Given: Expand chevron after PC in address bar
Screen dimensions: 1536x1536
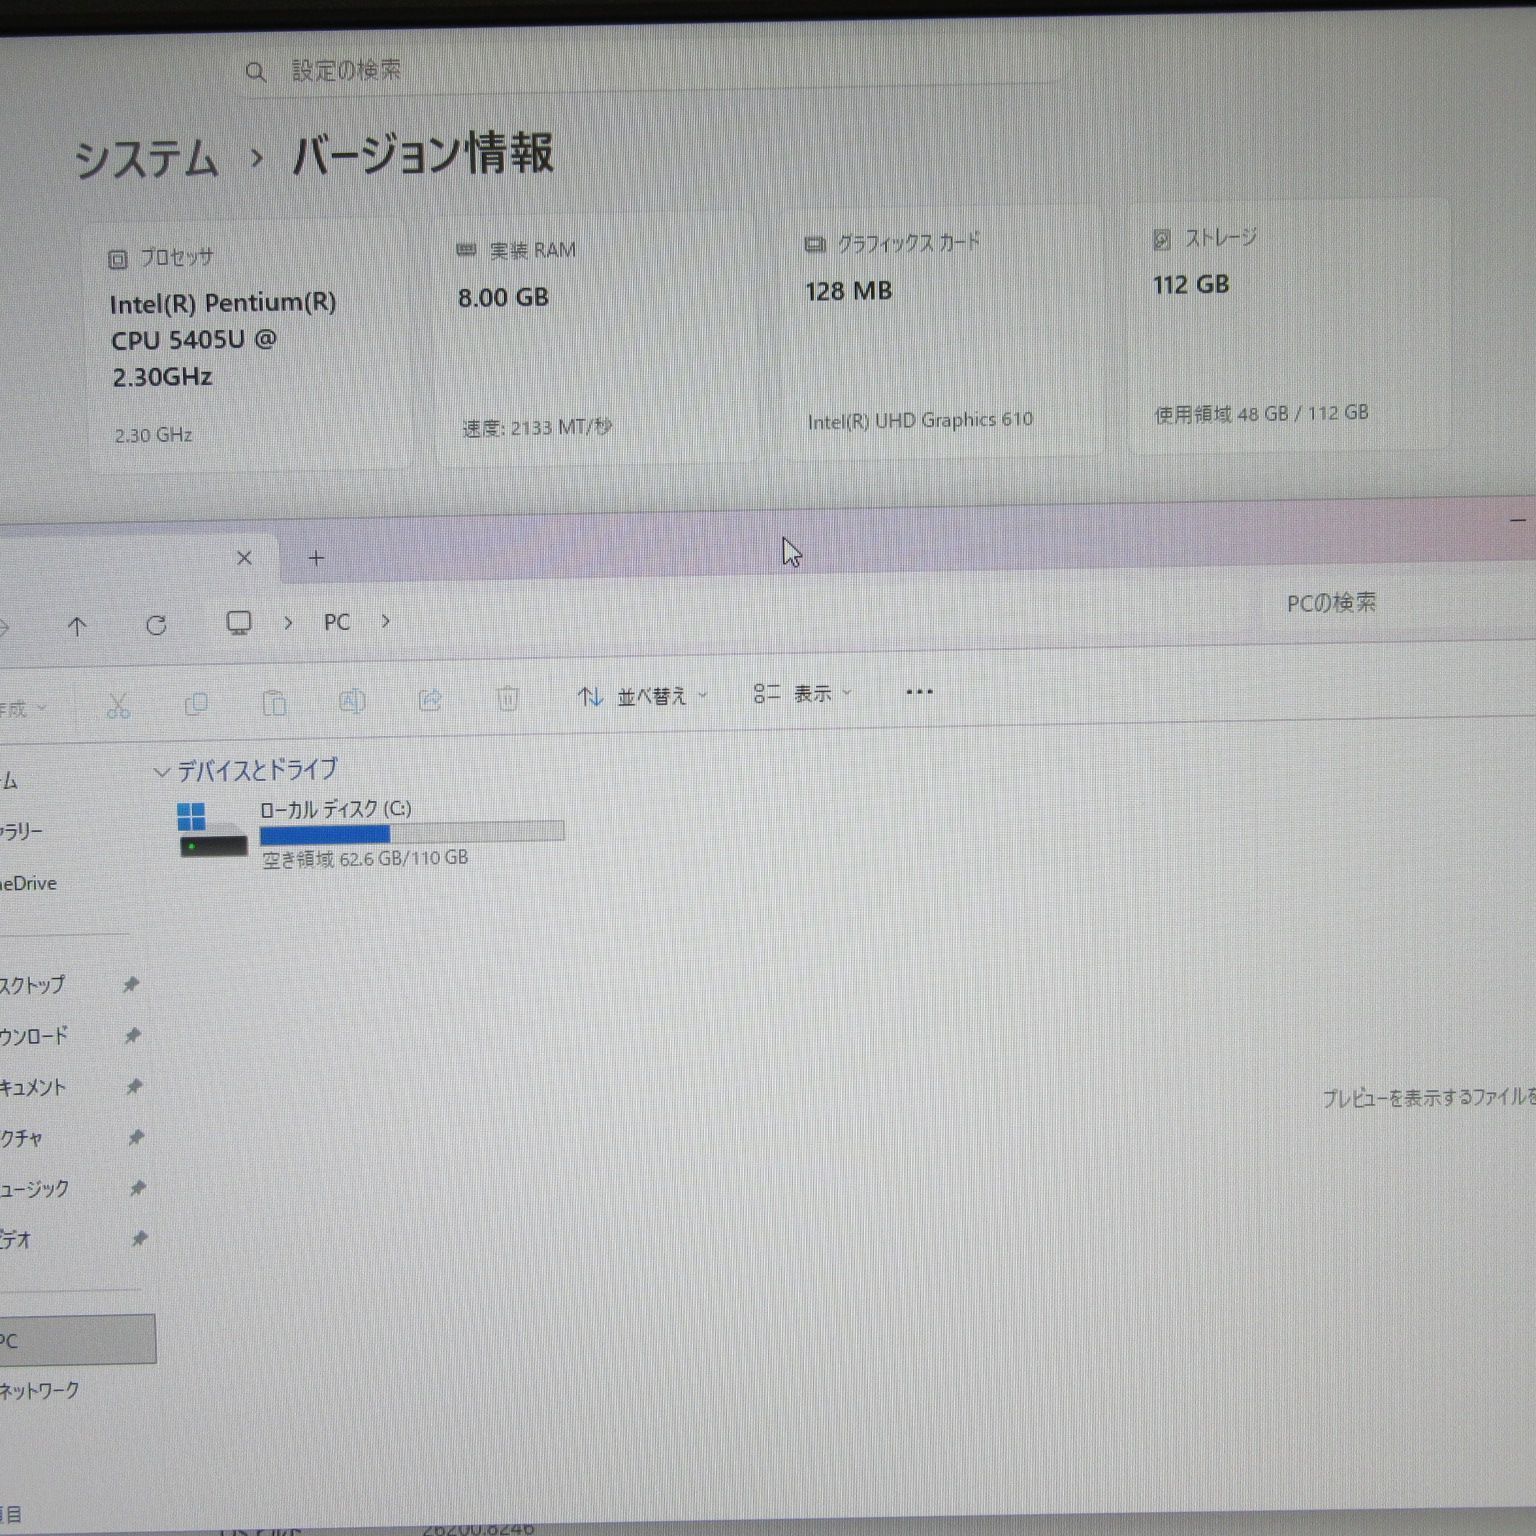Looking at the screenshot, I should coord(385,621).
